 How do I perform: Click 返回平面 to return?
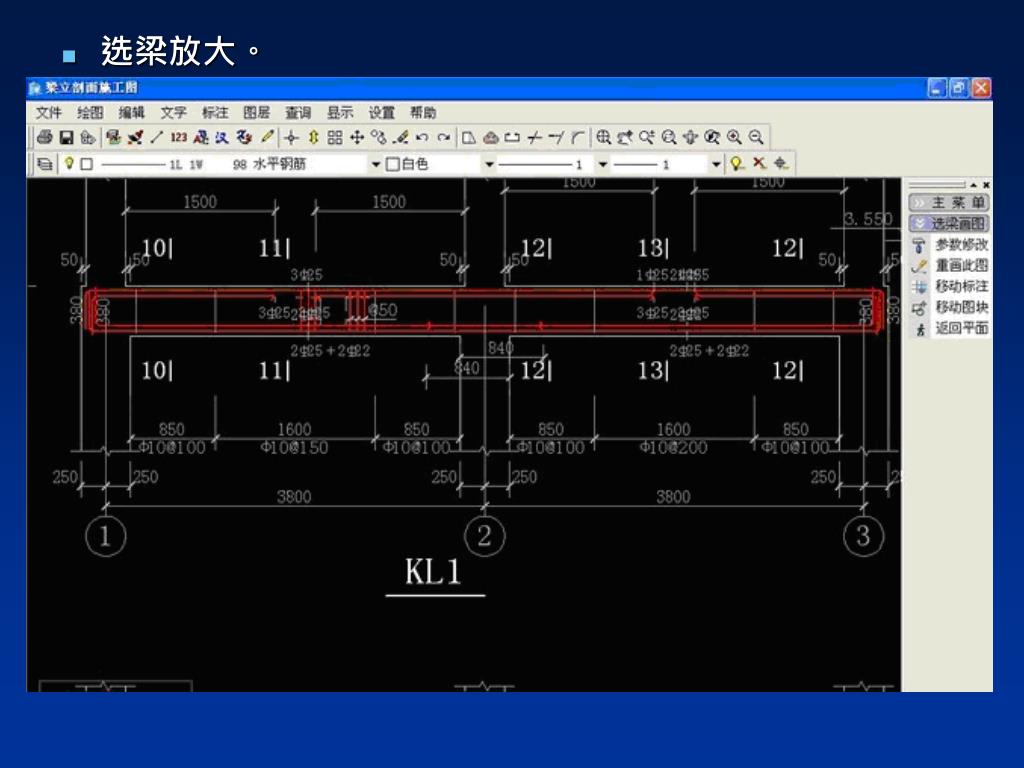(x=961, y=328)
